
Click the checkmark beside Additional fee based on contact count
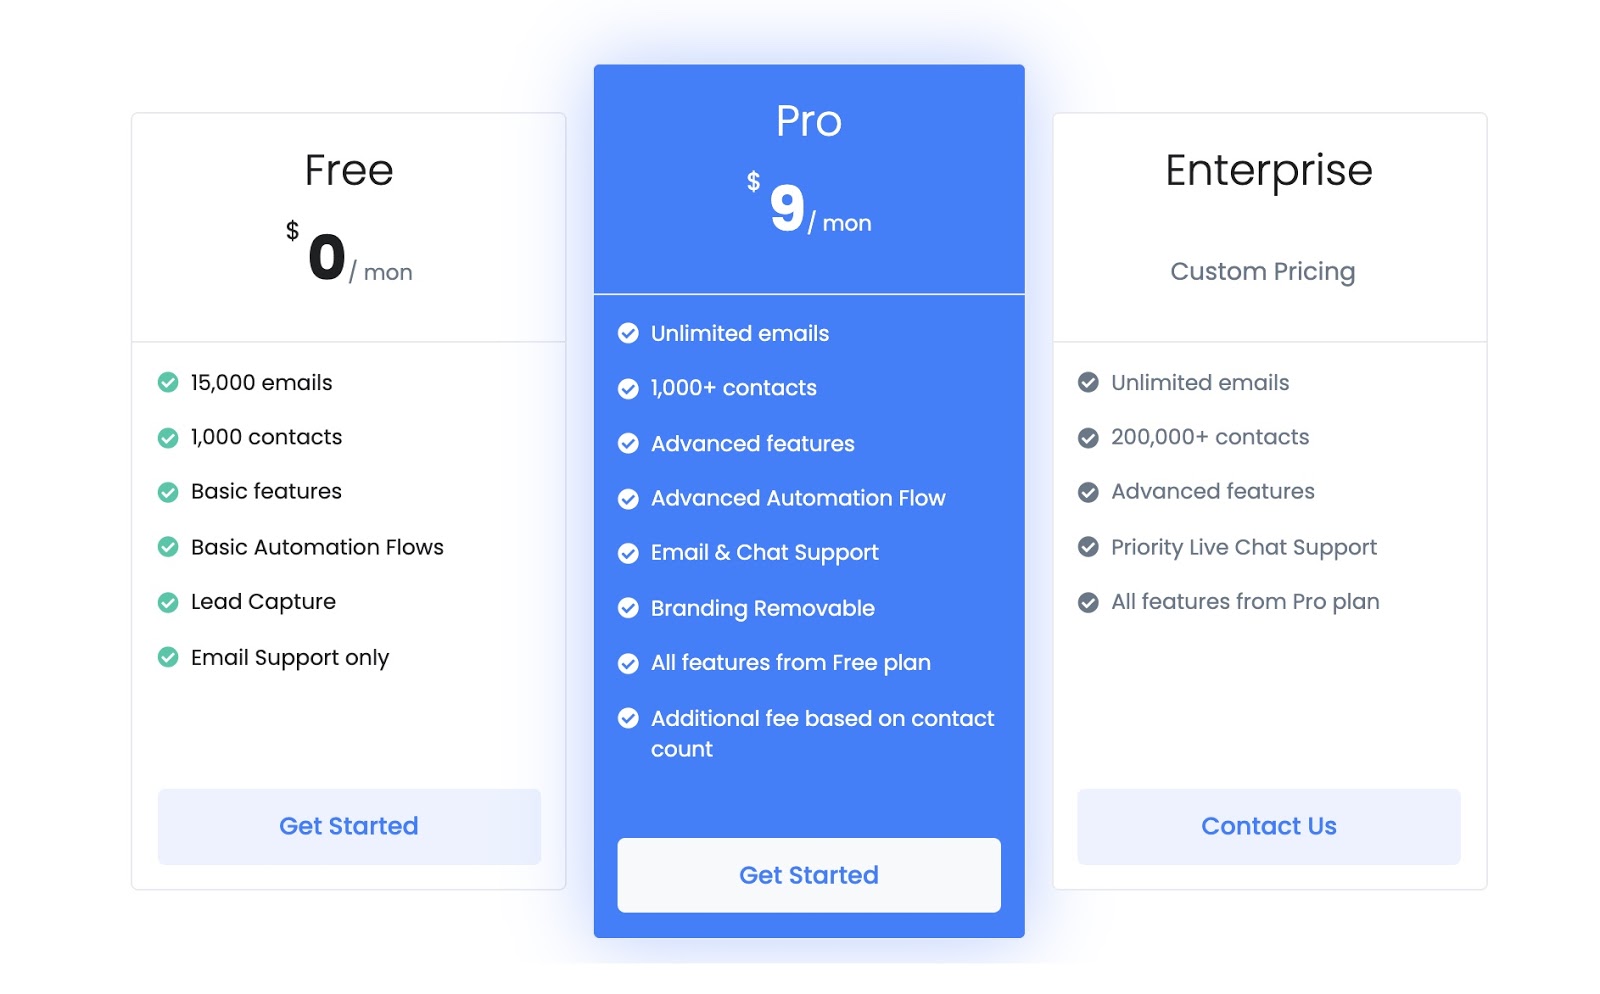(628, 718)
